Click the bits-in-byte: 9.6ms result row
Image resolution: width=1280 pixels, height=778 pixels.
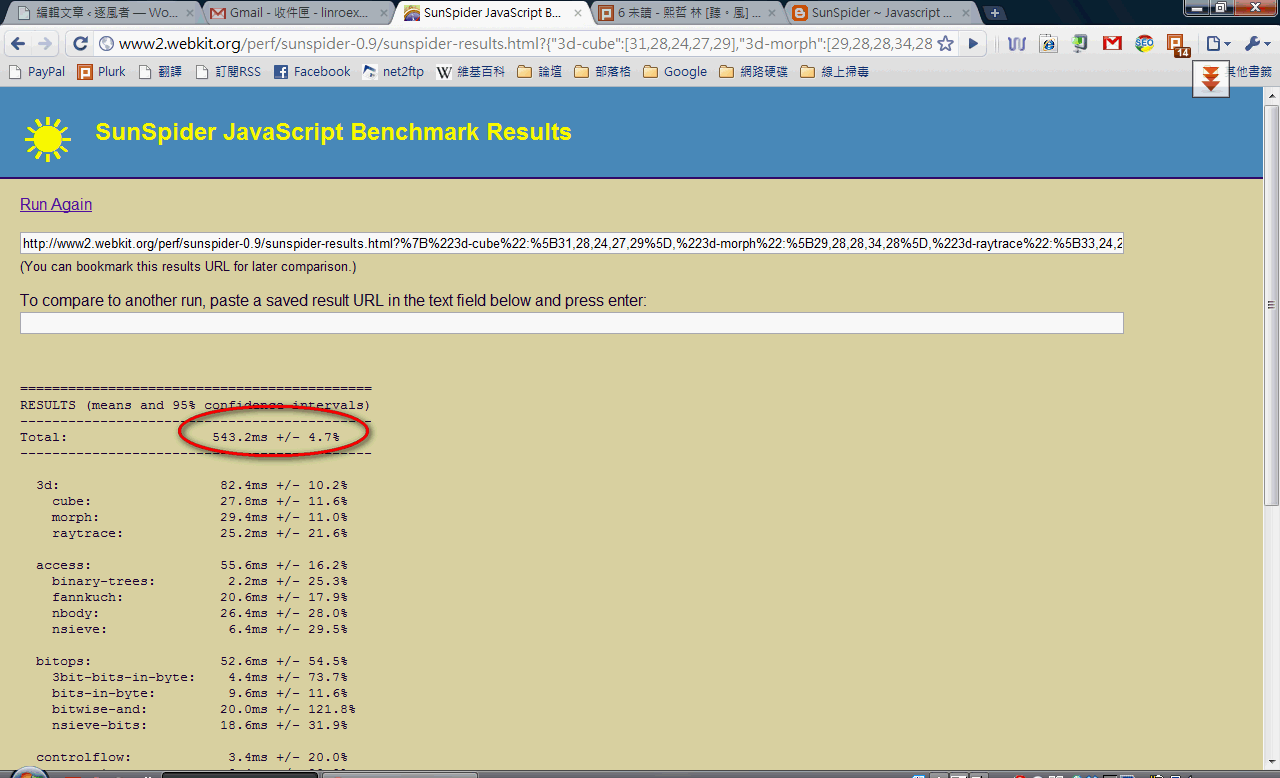point(200,693)
